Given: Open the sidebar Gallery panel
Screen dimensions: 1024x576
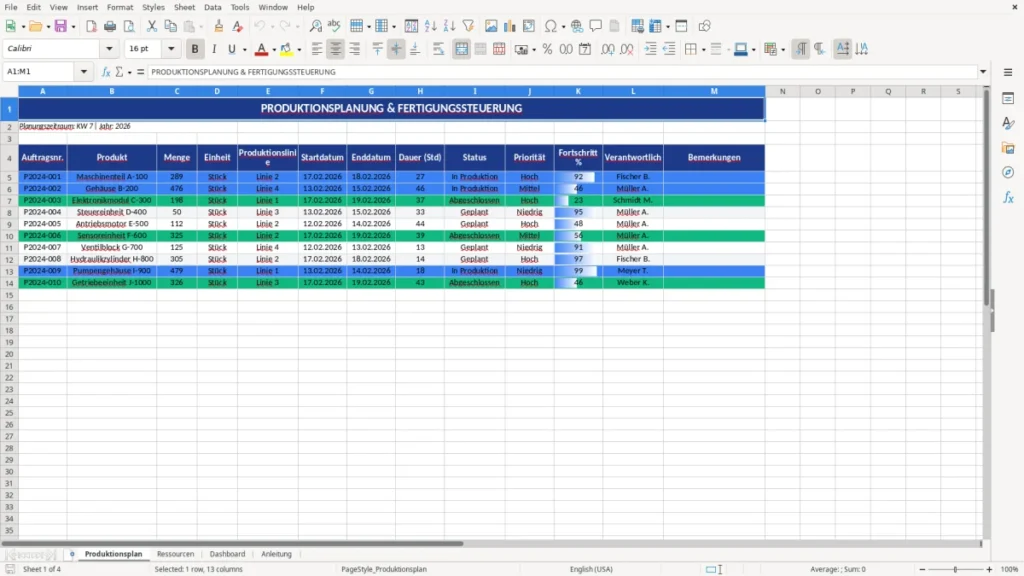Looking at the screenshot, I should point(1008,148).
